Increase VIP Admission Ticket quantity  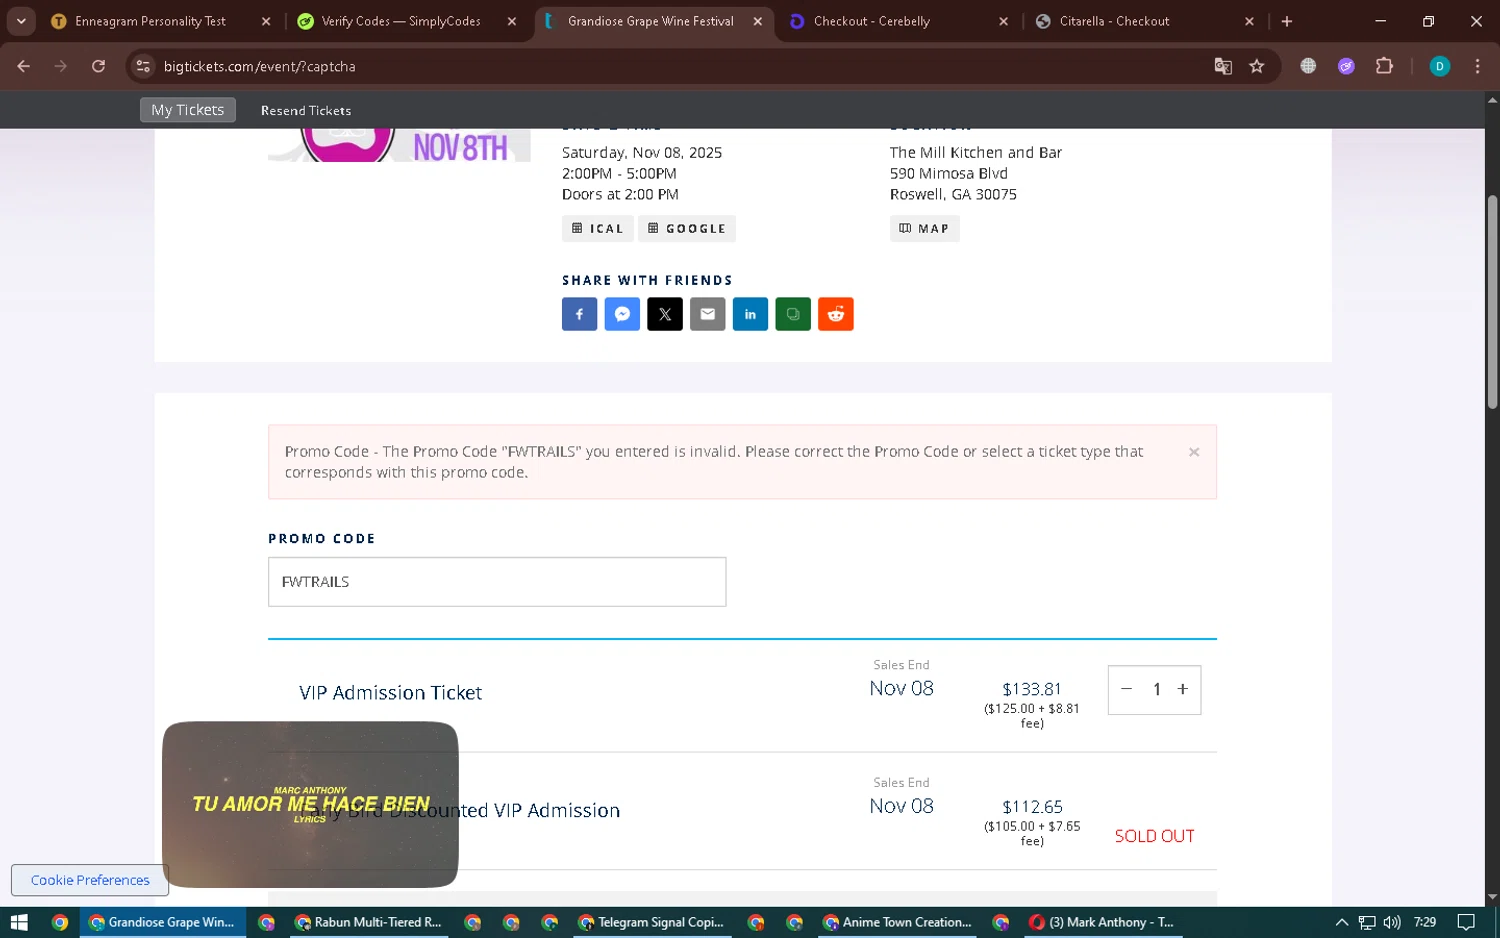pyautogui.click(x=1183, y=689)
